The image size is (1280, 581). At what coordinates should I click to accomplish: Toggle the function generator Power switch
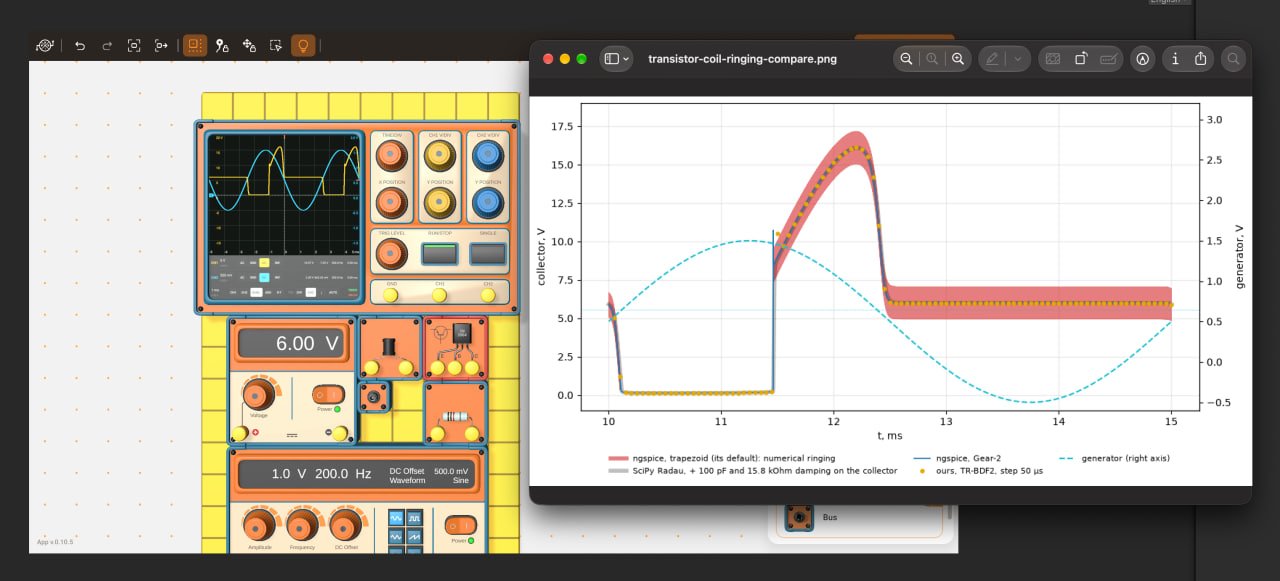460,525
